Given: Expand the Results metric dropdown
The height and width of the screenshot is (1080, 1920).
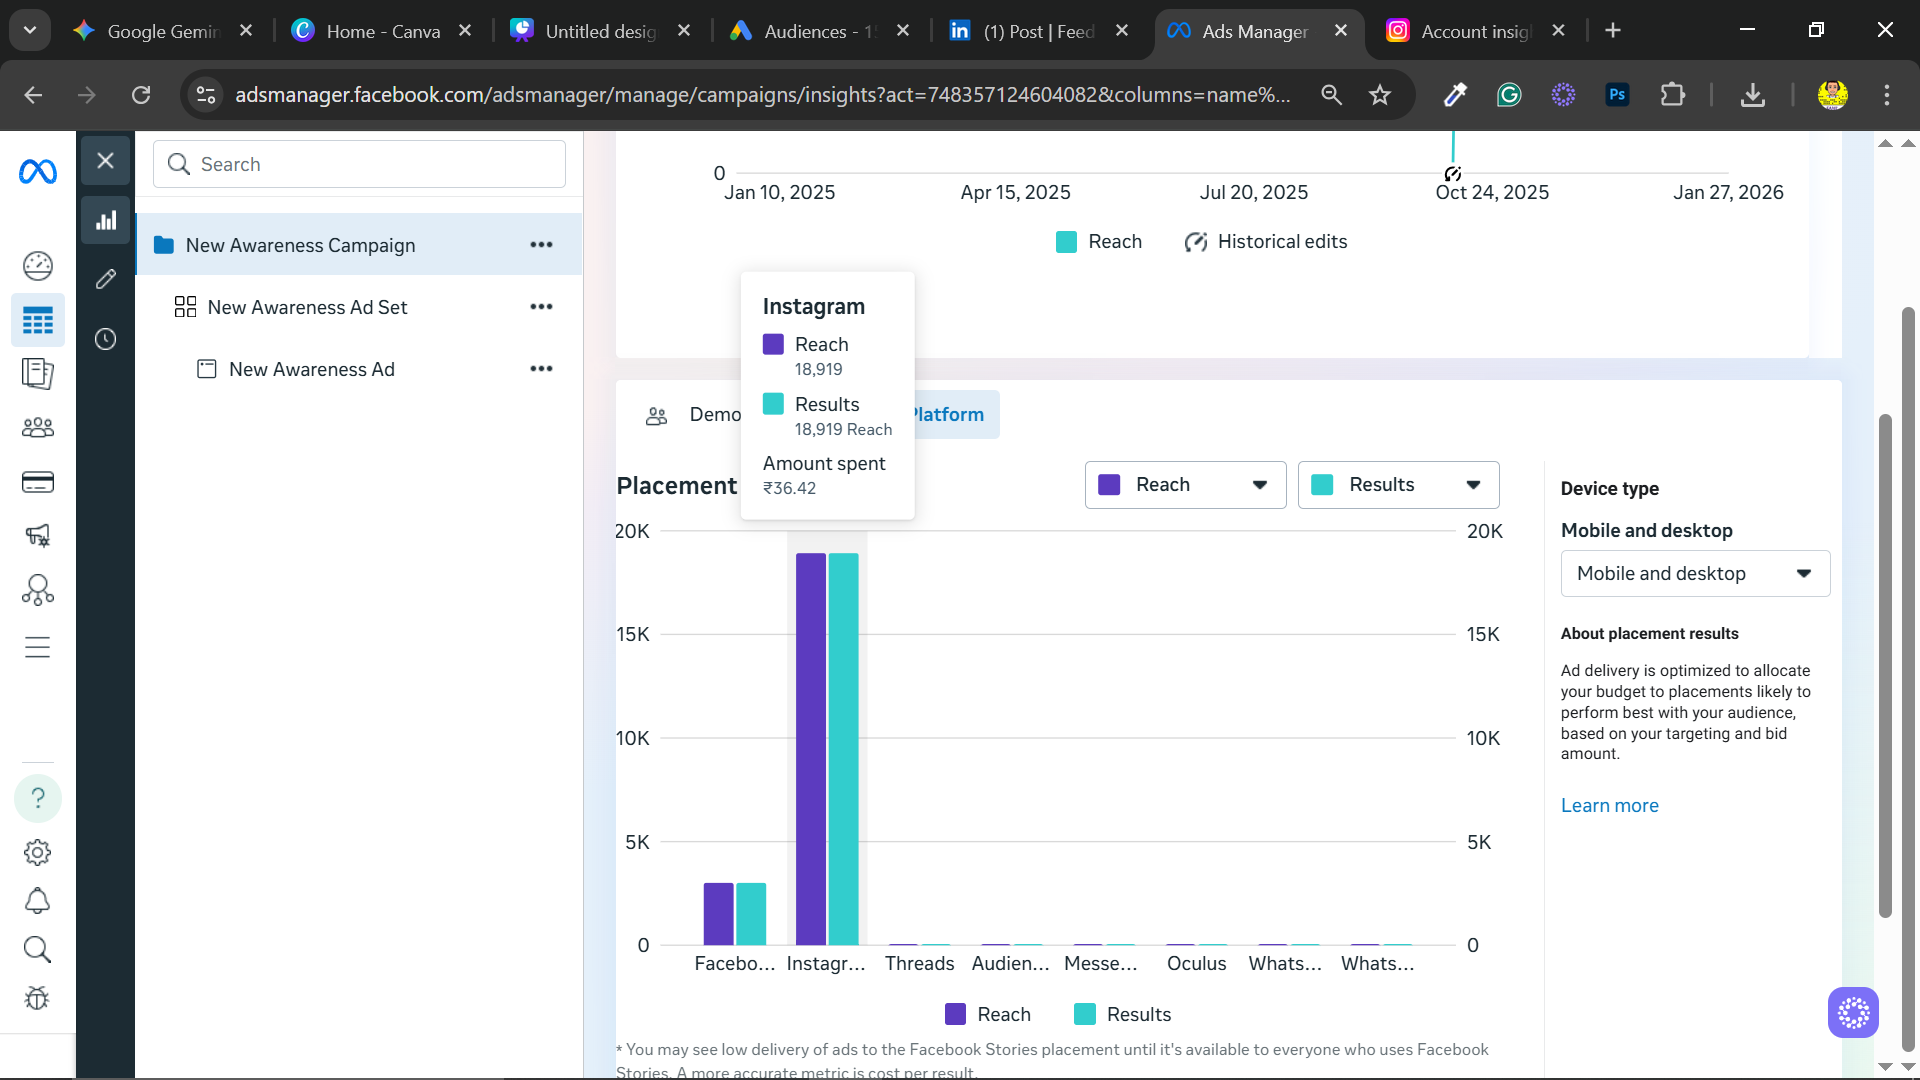Looking at the screenshot, I should 1398,485.
